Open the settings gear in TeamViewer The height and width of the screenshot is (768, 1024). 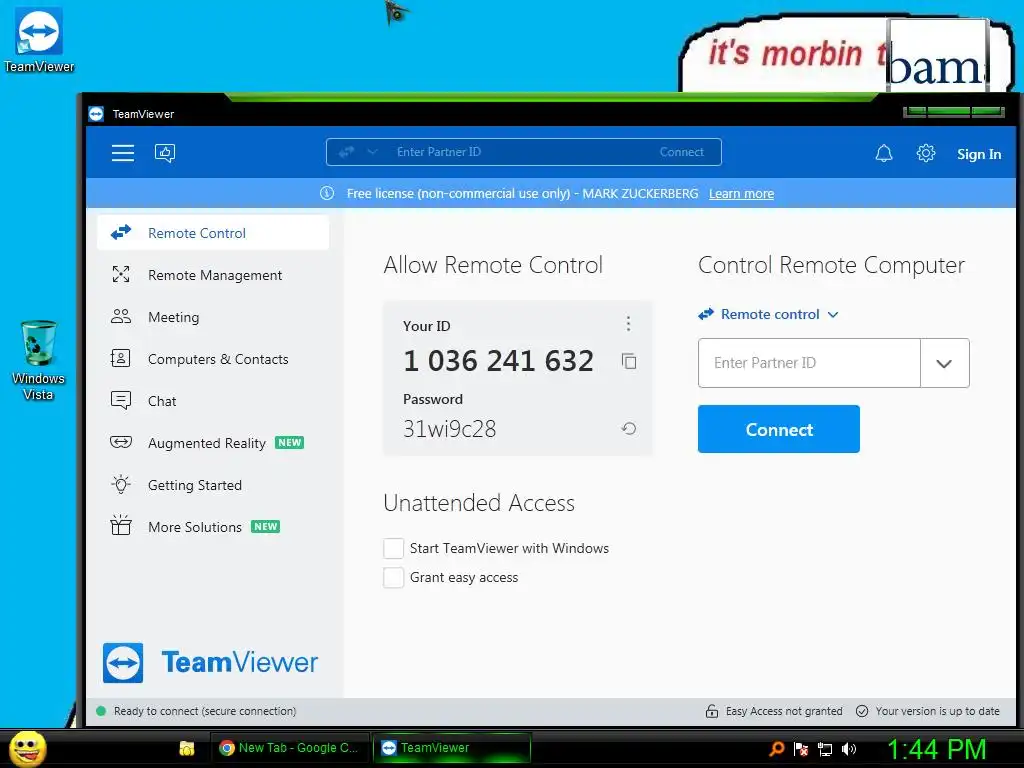pyautogui.click(x=925, y=153)
